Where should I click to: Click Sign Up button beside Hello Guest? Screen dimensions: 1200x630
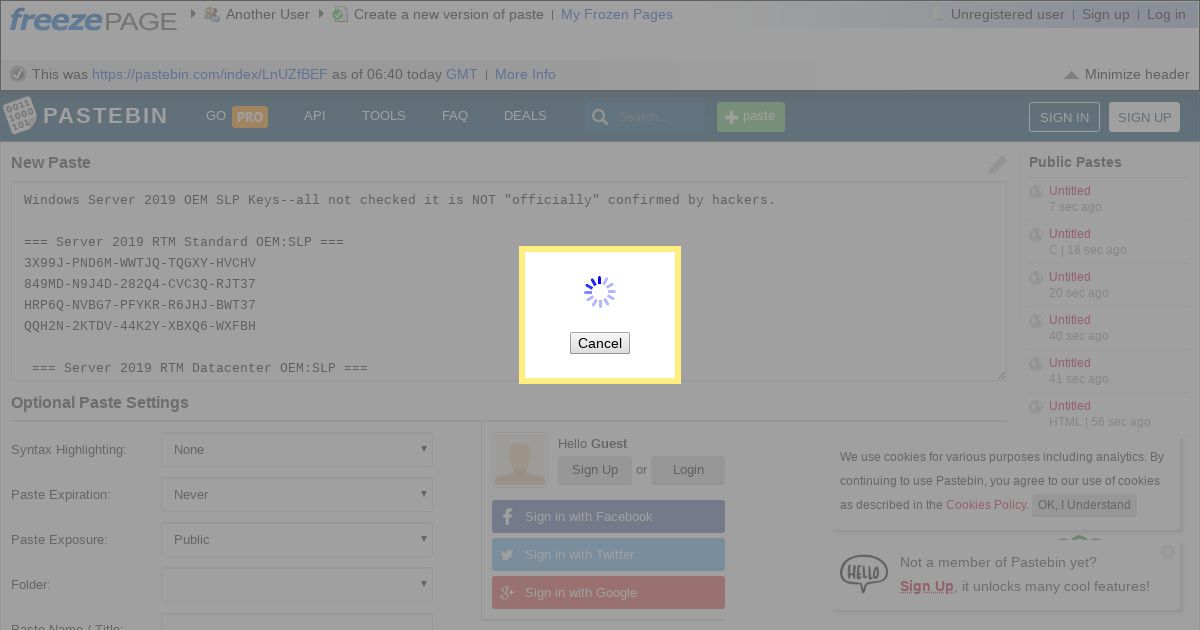(595, 470)
